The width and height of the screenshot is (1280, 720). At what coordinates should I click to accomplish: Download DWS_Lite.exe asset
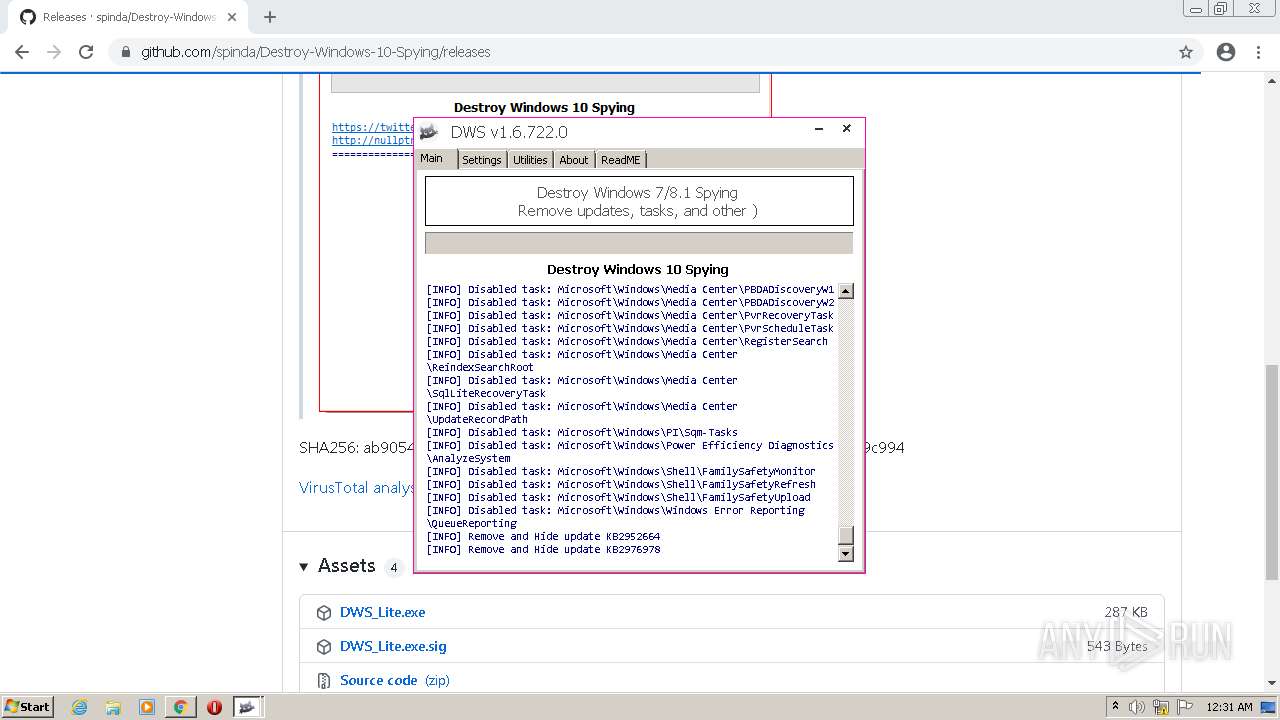pyautogui.click(x=382, y=612)
